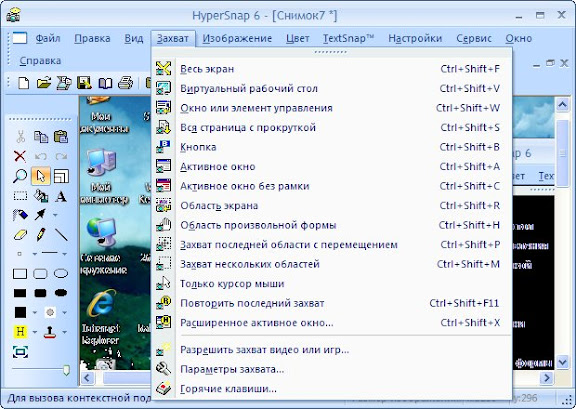Screen dimensions: 576x409
Task: Select the rectangular selection tool
Action: tap(20, 195)
